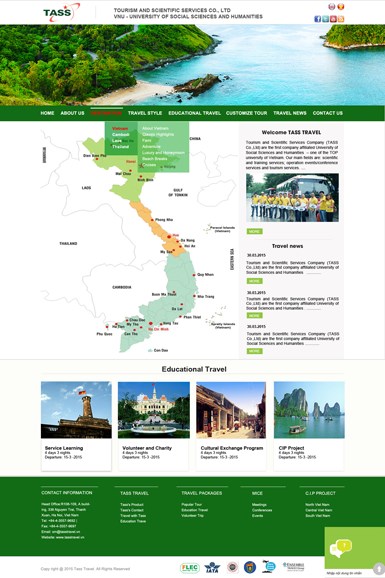The image size is (385, 578).
Task: Click the TASS logo in header
Action: pos(61,12)
